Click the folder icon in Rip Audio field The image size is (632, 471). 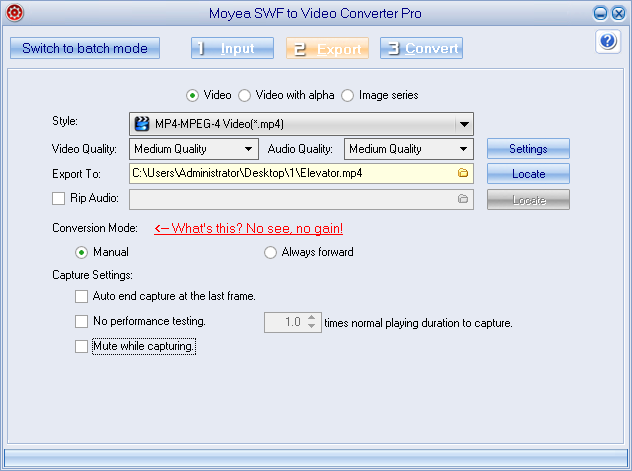point(463,199)
